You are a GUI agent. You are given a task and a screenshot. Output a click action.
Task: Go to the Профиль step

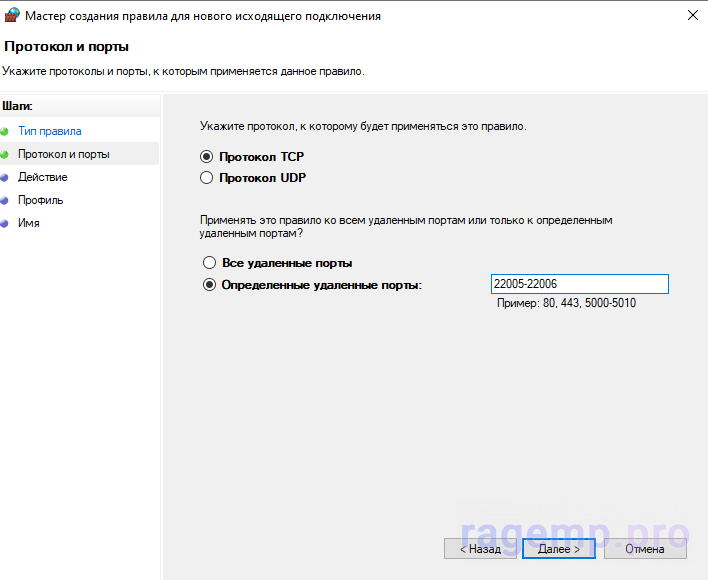41,200
